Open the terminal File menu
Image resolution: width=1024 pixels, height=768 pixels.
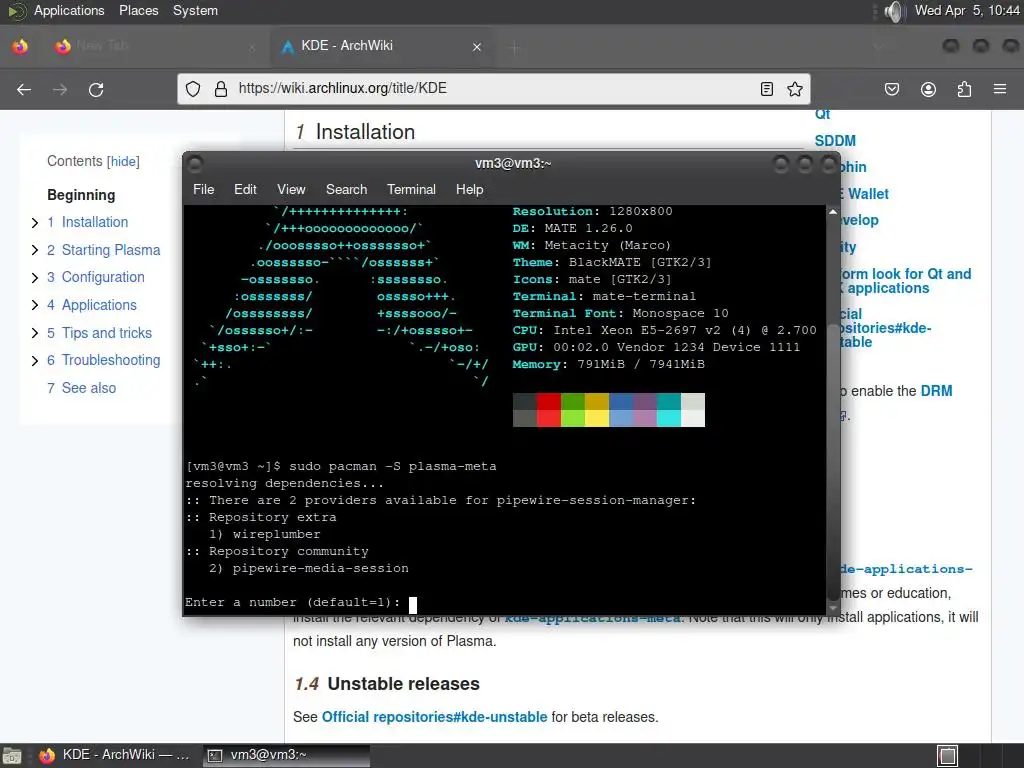coord(203,189)
